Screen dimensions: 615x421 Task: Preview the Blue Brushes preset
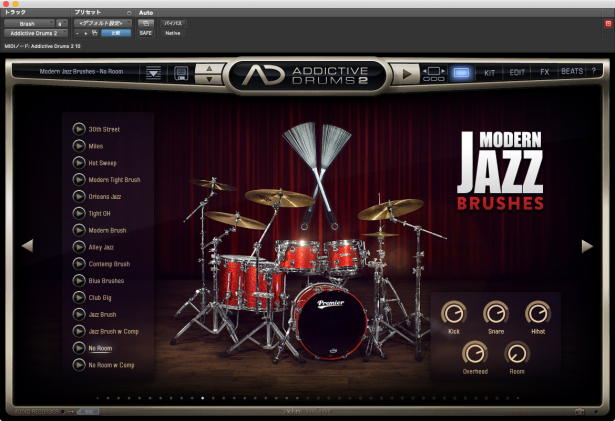79,281
